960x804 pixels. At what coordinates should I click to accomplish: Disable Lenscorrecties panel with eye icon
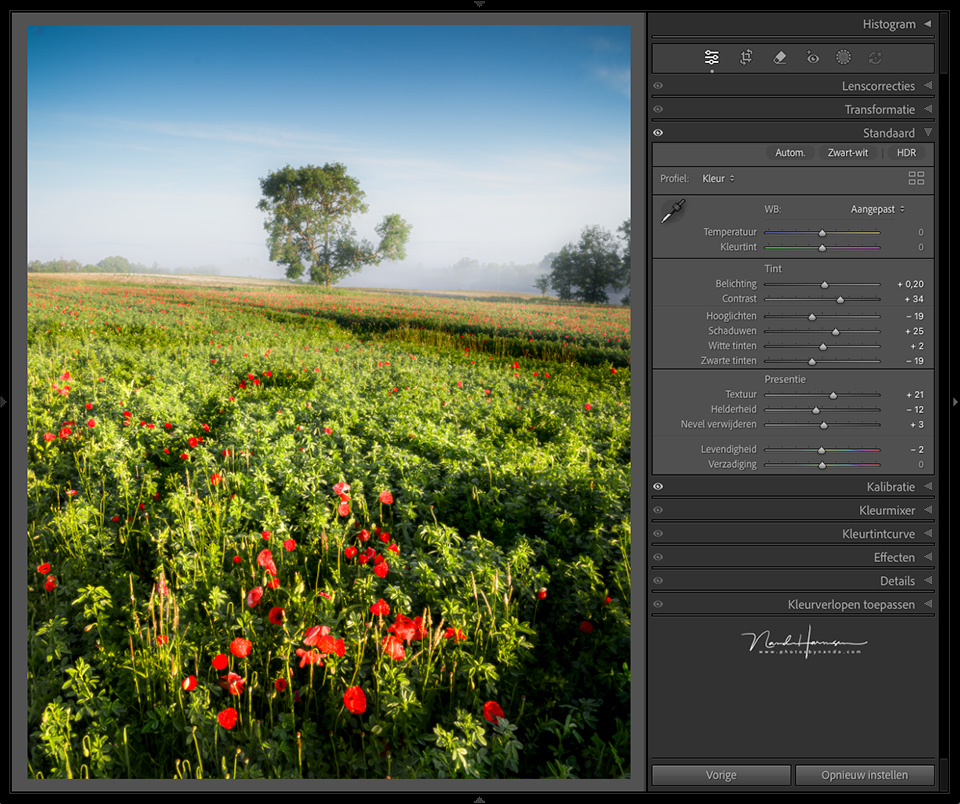pyautogui.click(x=658, y=86)
